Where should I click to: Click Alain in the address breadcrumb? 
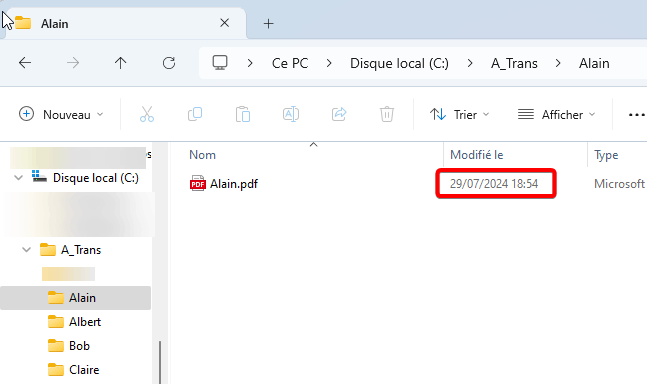pyautogui.click(x=594, y=63)
